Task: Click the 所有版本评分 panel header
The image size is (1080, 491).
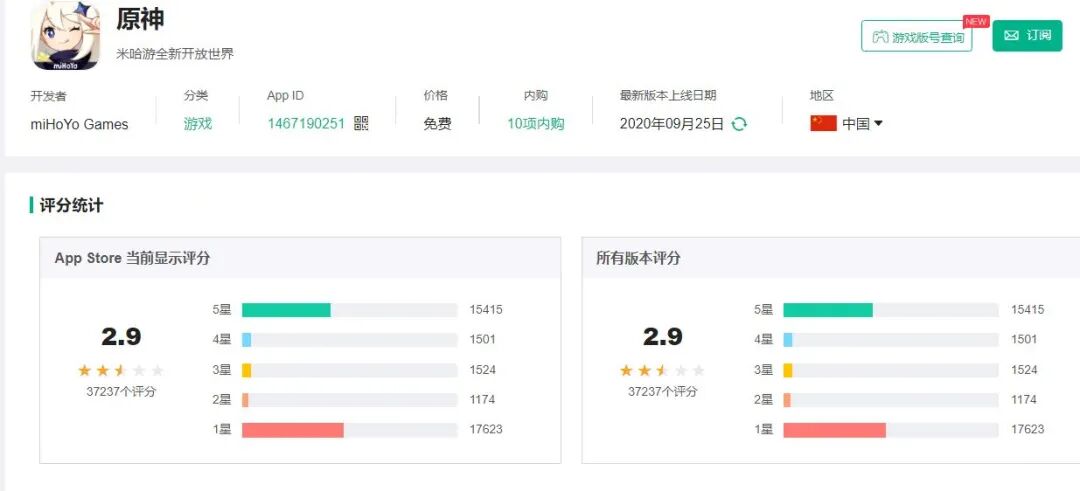Action: click(x=831, y=258)
